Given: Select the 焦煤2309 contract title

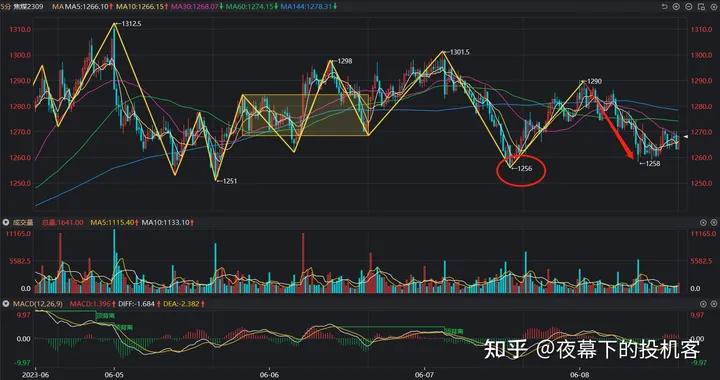Looking at the screenshot, I should [28, 7].
